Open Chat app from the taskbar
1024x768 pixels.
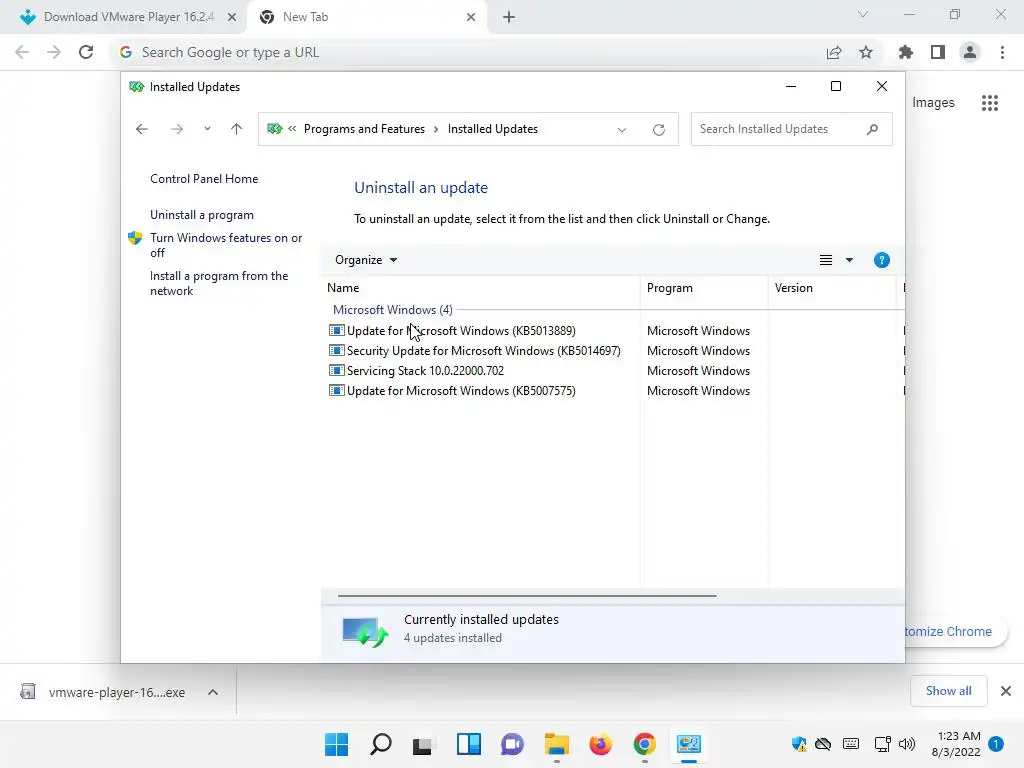(513, 744)
